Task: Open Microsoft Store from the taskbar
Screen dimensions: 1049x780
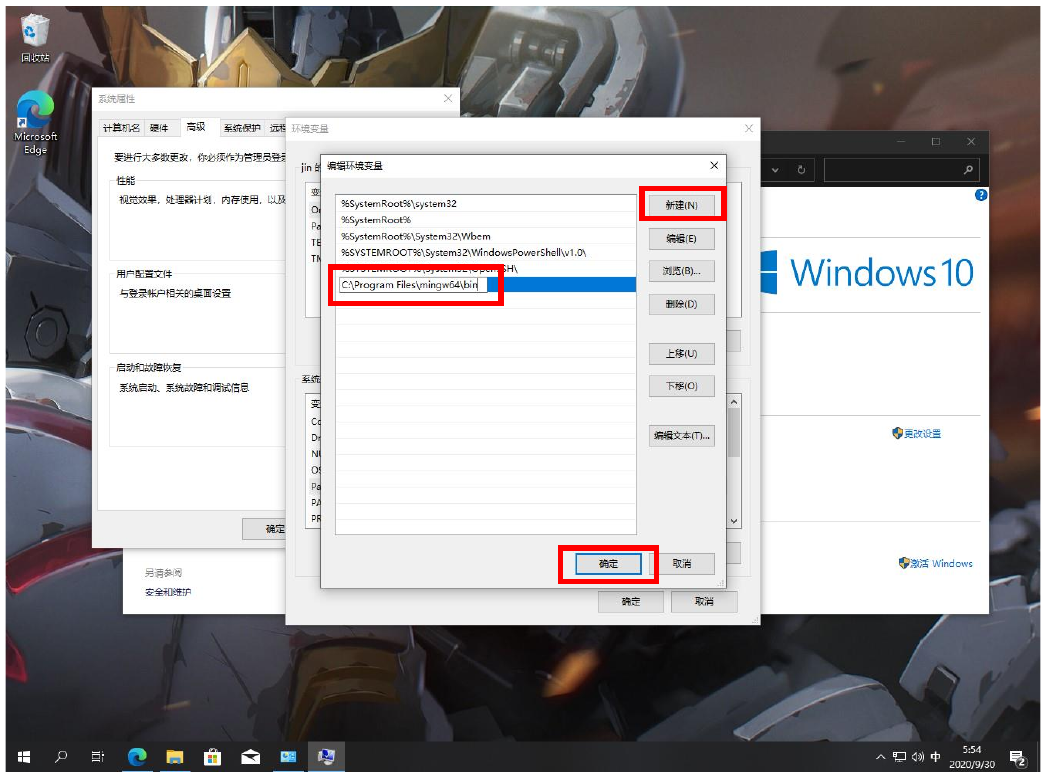Action: tap(212, 757)
